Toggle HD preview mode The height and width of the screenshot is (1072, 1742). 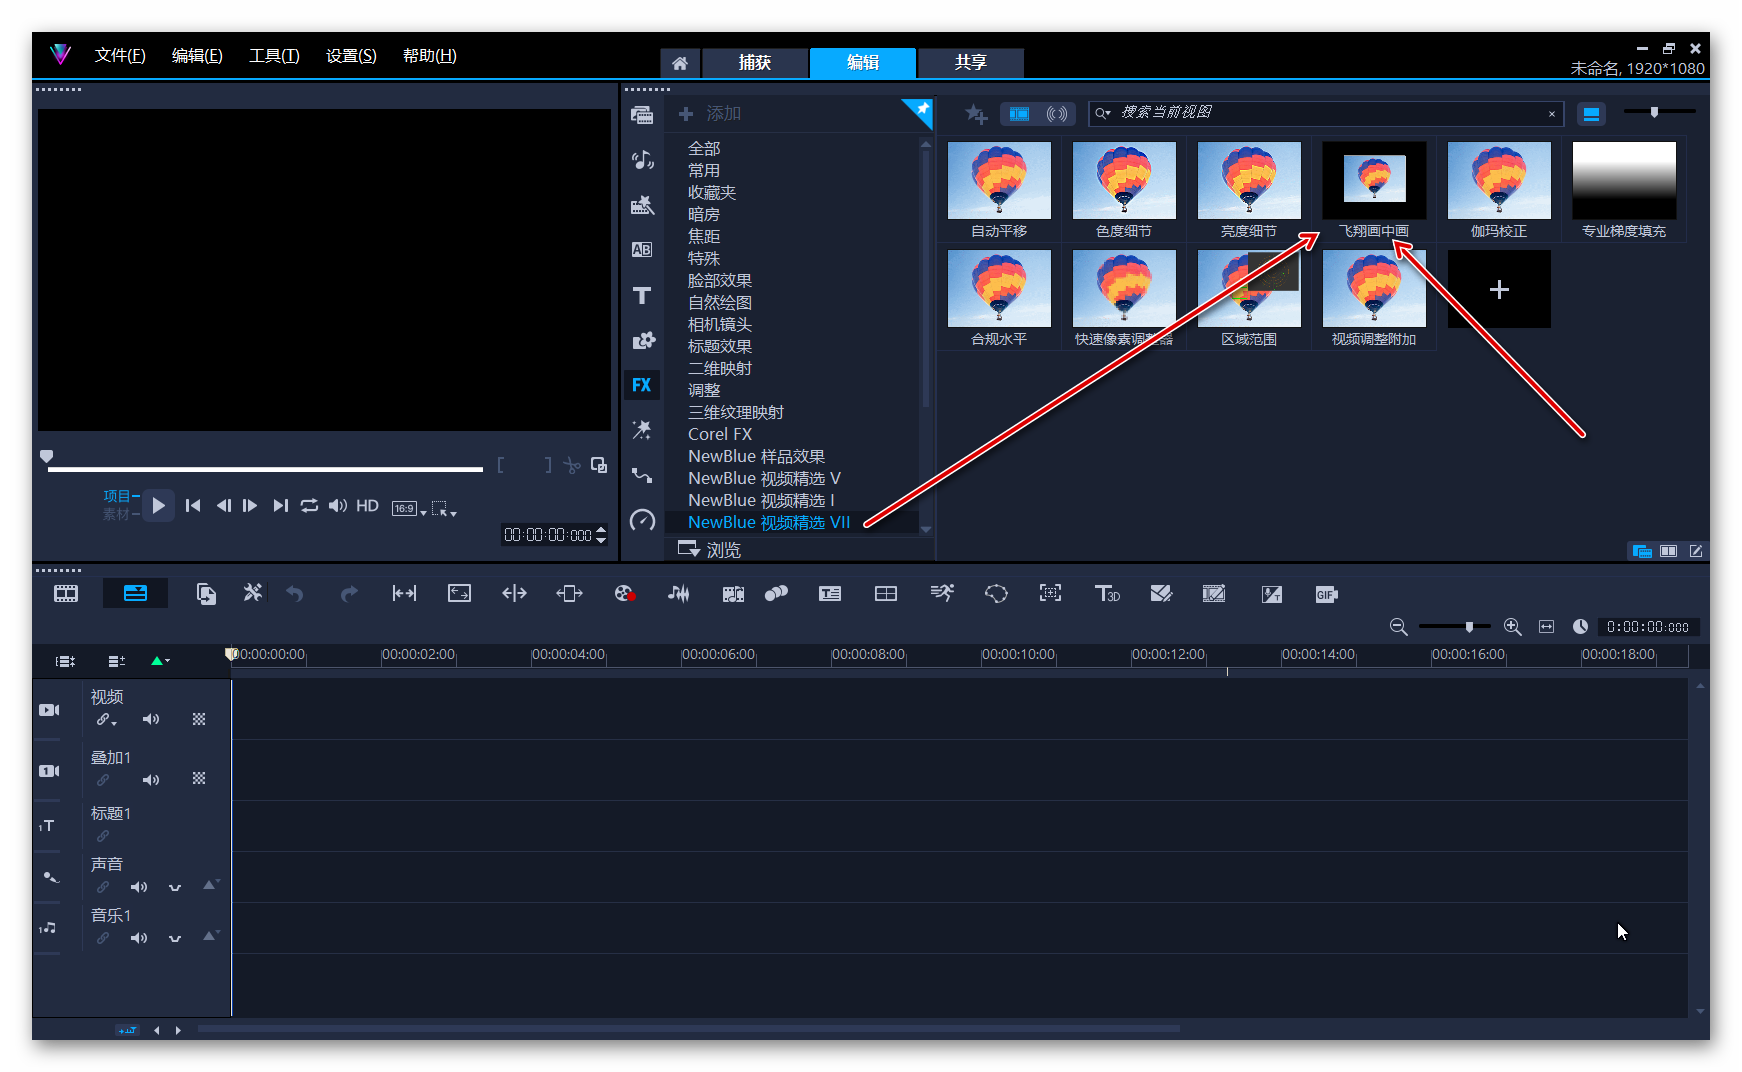tap(368, 506)
